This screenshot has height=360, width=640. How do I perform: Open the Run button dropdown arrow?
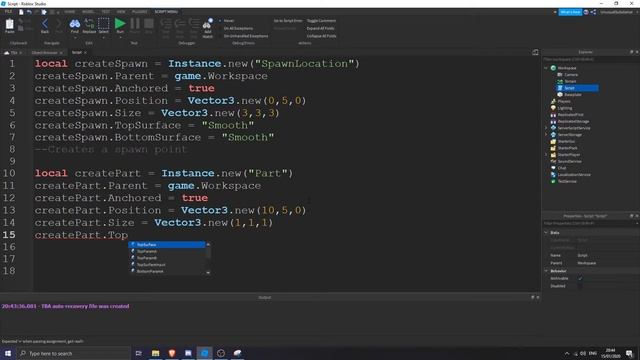click(120, 38)
